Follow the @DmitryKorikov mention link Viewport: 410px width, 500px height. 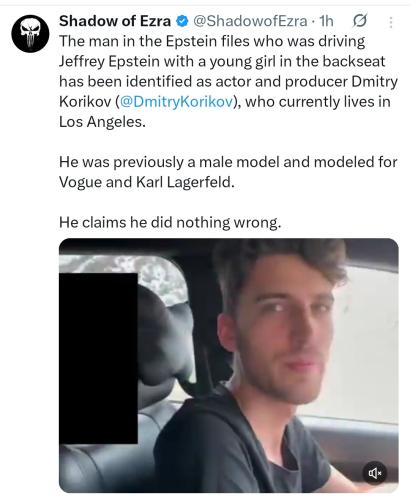click(175, 102)
